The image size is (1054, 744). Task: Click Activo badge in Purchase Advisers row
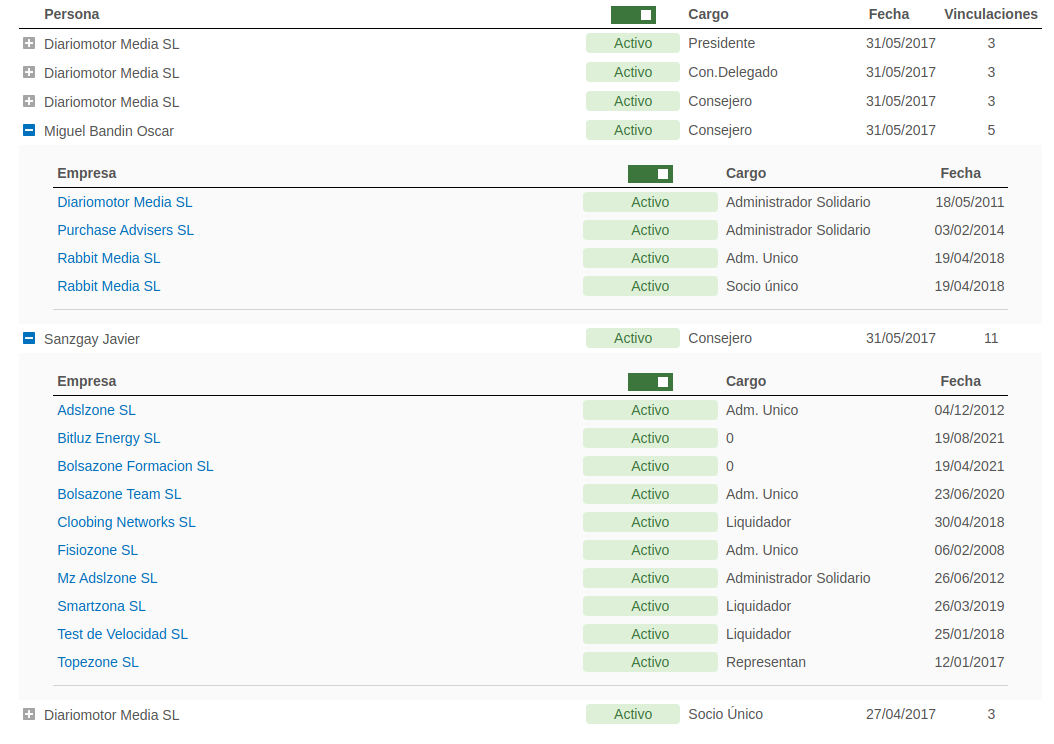[650, 231]
